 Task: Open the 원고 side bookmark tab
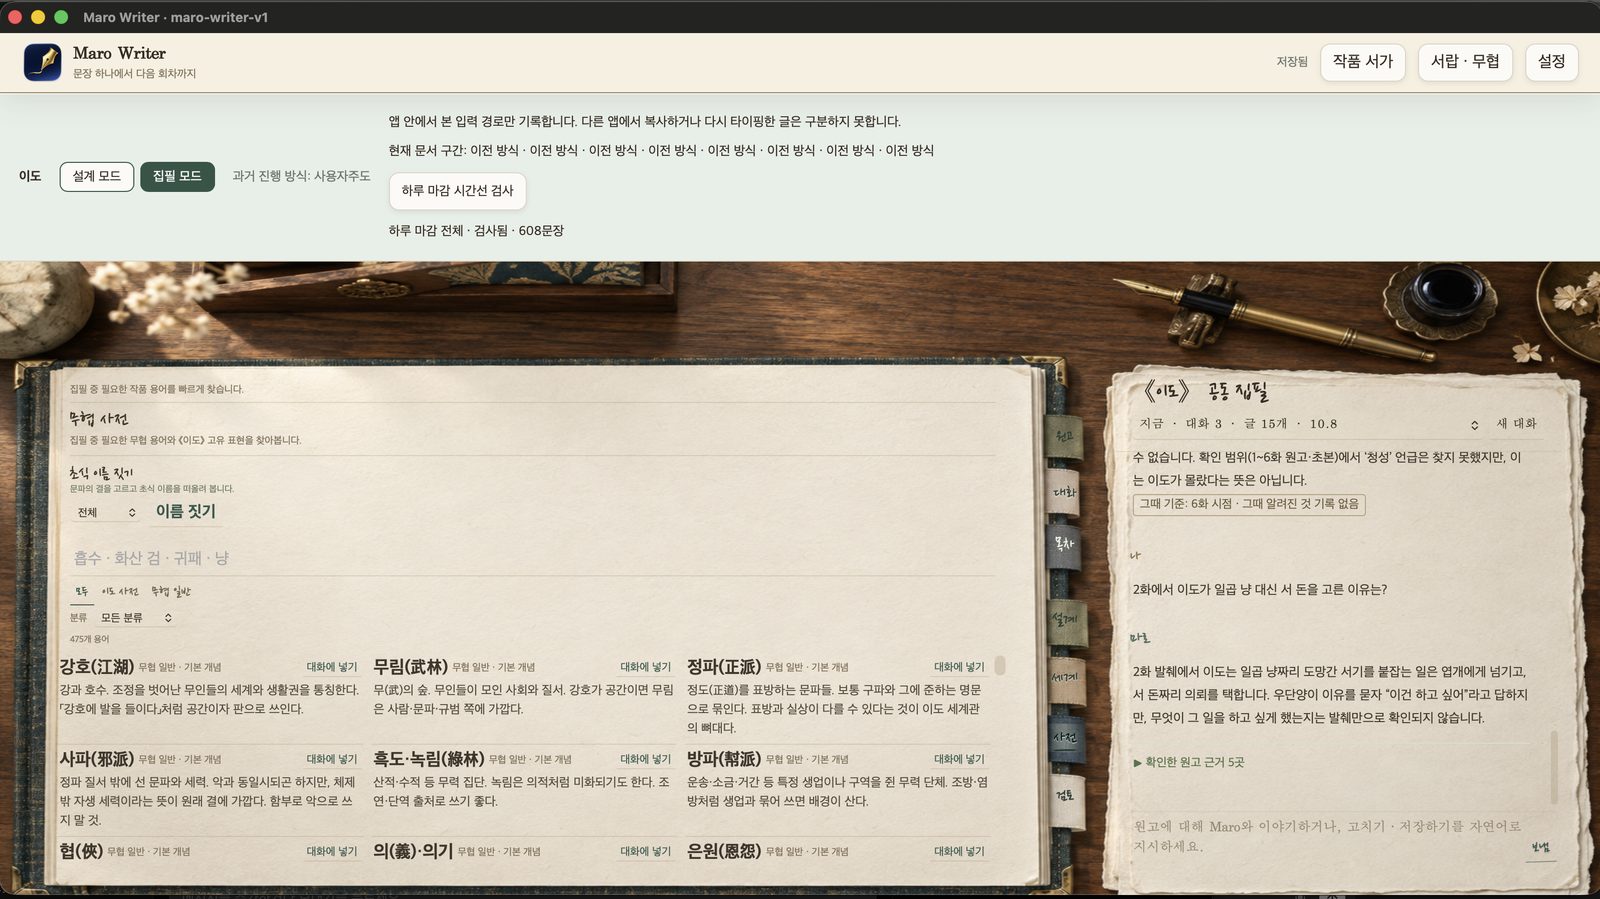pyautogui.click(x=1064, y=436)
